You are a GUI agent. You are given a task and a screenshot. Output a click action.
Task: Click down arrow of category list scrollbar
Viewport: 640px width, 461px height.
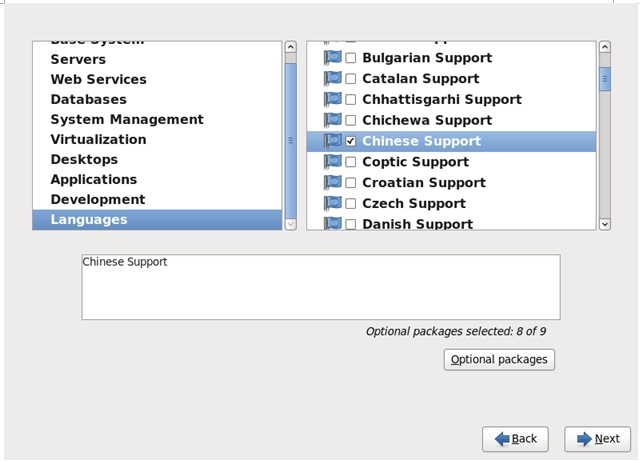coord(291,224)
